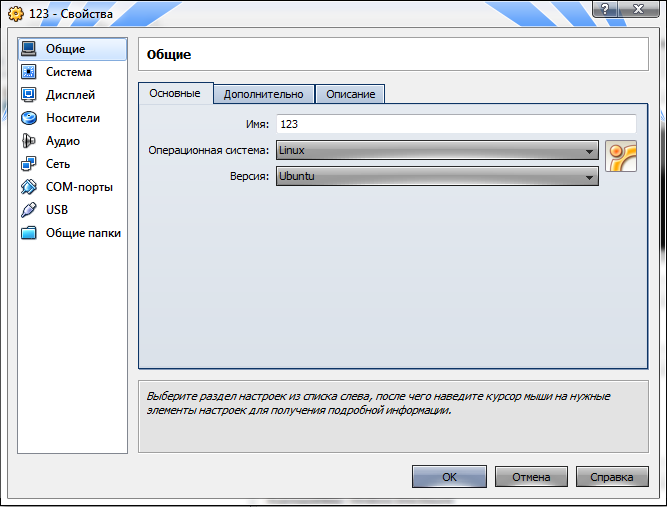Open the Дополнительно tab
The image size is (667, 507).
264,94
